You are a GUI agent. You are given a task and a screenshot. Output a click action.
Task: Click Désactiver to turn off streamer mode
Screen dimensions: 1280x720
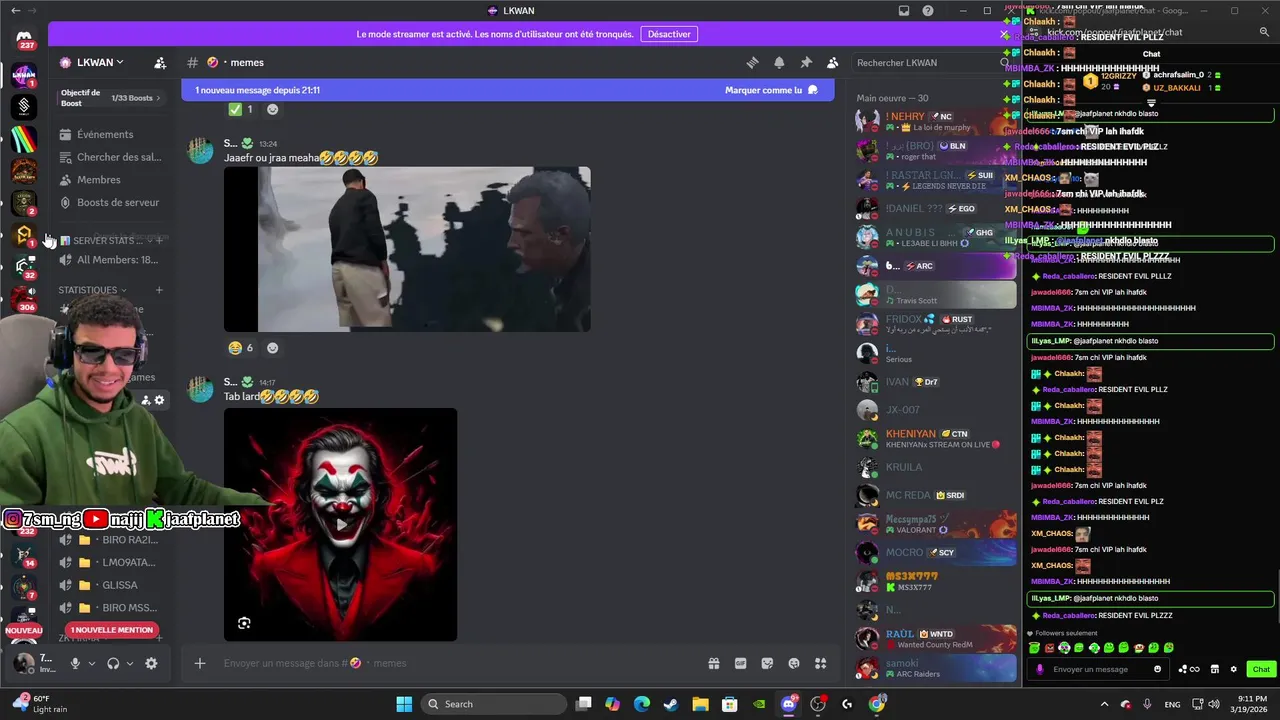(669, 34)
